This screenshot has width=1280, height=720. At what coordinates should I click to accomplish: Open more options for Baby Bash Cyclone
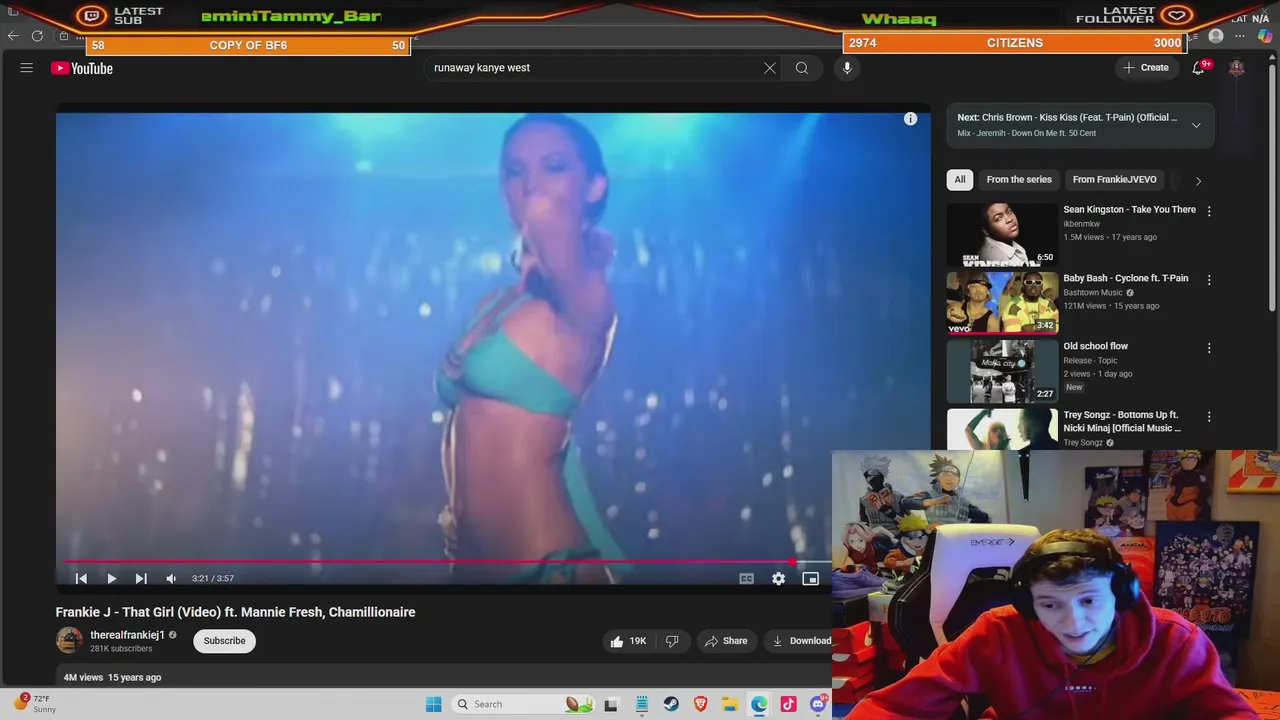pyautogui.click(x=1209, y=280)
